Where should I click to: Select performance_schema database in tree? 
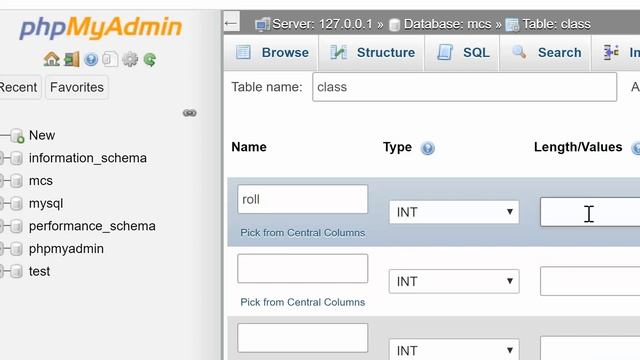click(92, 226)
